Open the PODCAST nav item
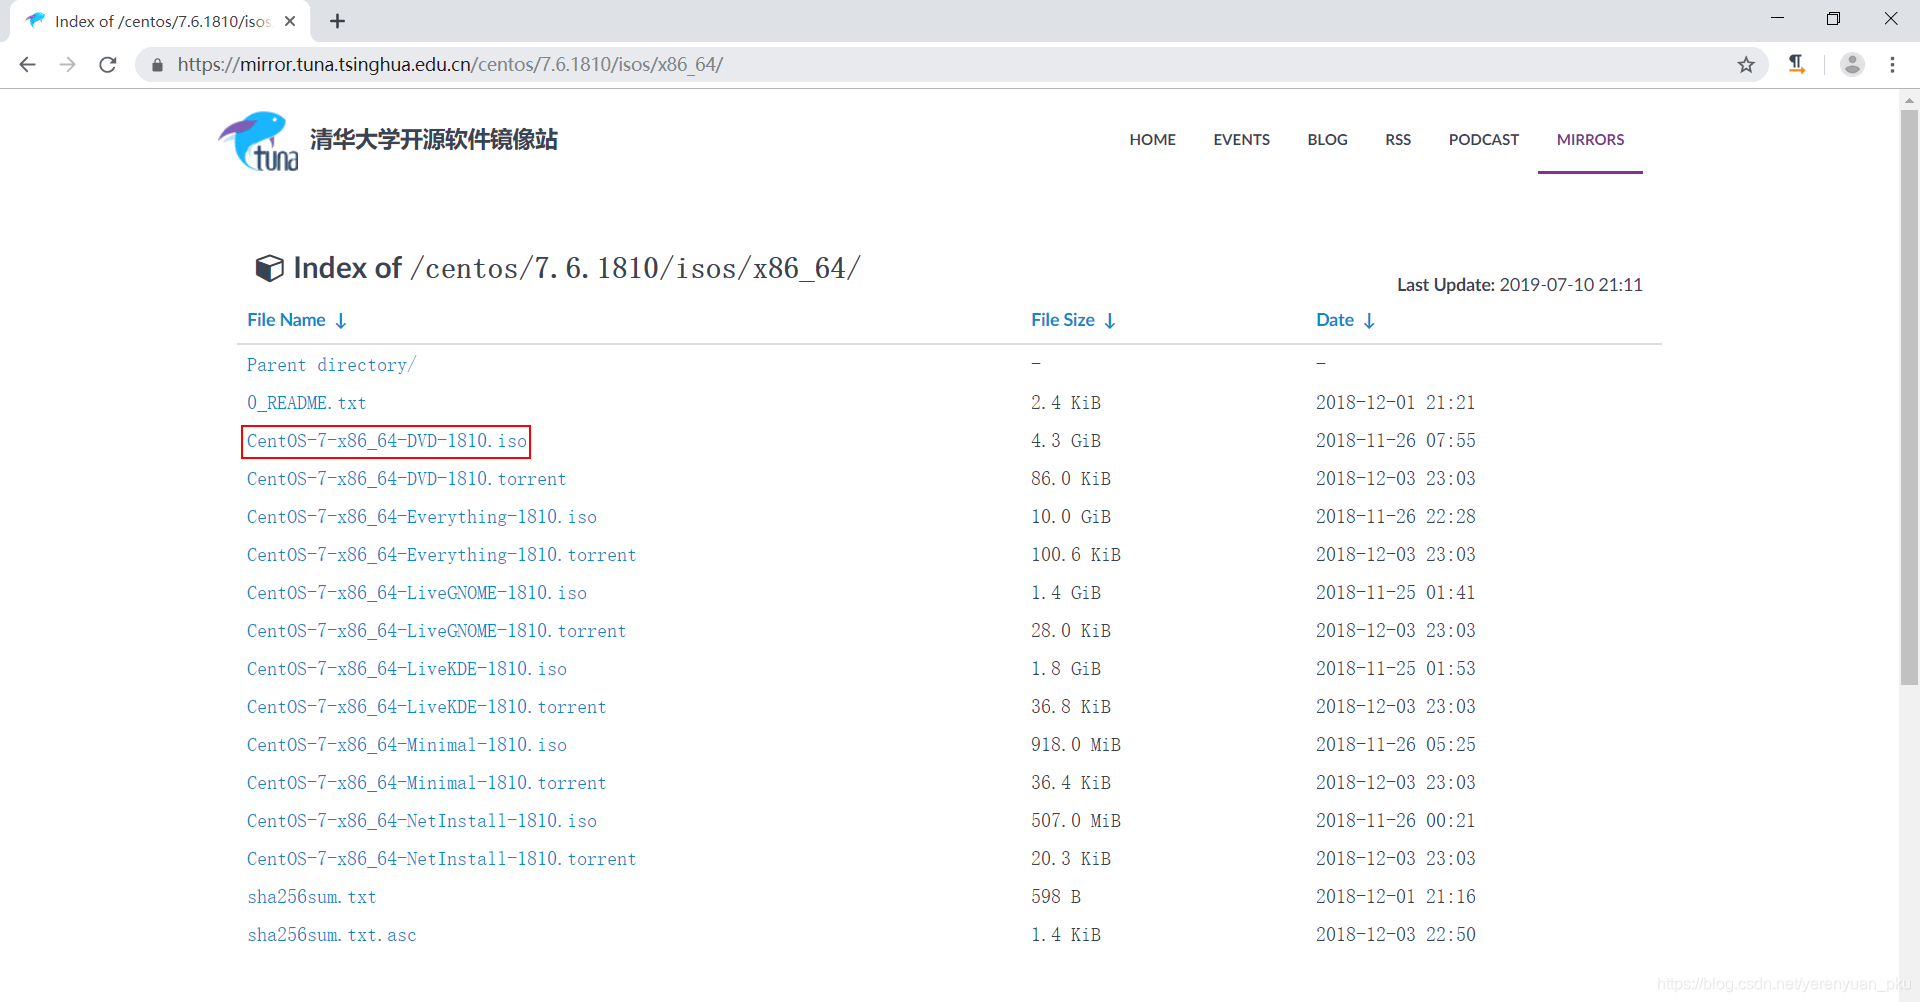The height and width of the screenshot is (1002, 1920). coord(1483,140)
